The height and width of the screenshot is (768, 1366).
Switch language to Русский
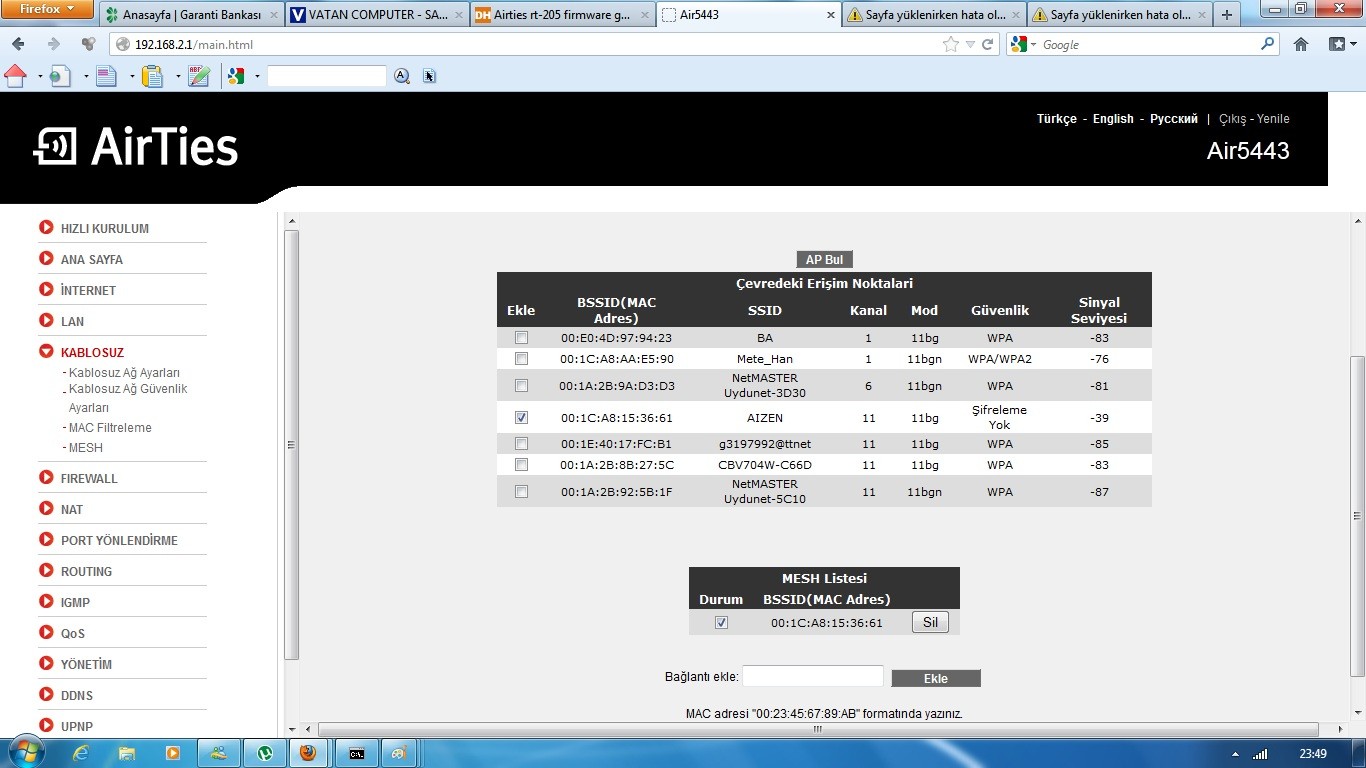[1173, 118]
